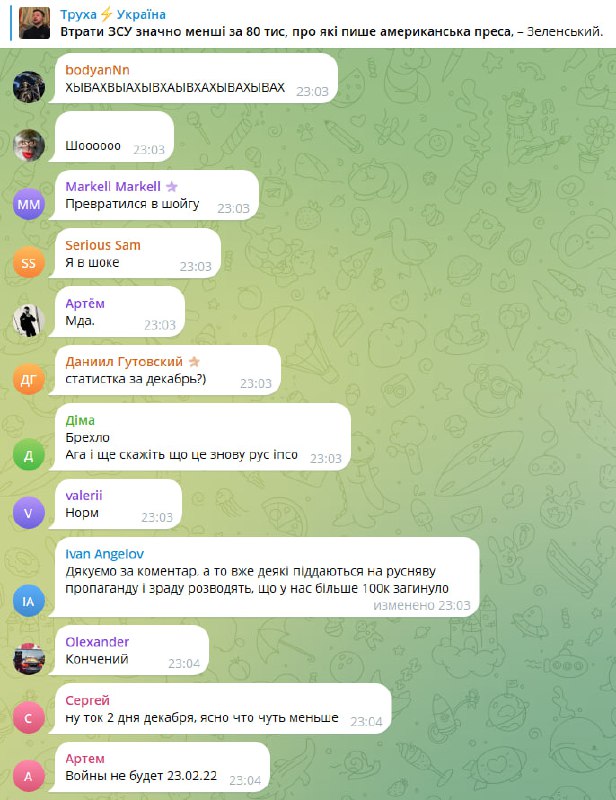
Task: Open Olexander's sender name
Action: tap(97, 642)
